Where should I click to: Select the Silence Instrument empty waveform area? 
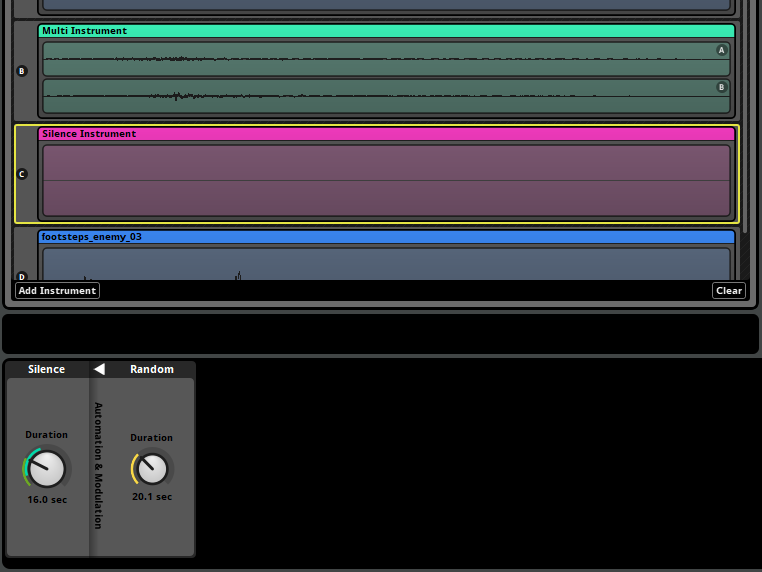386,181
